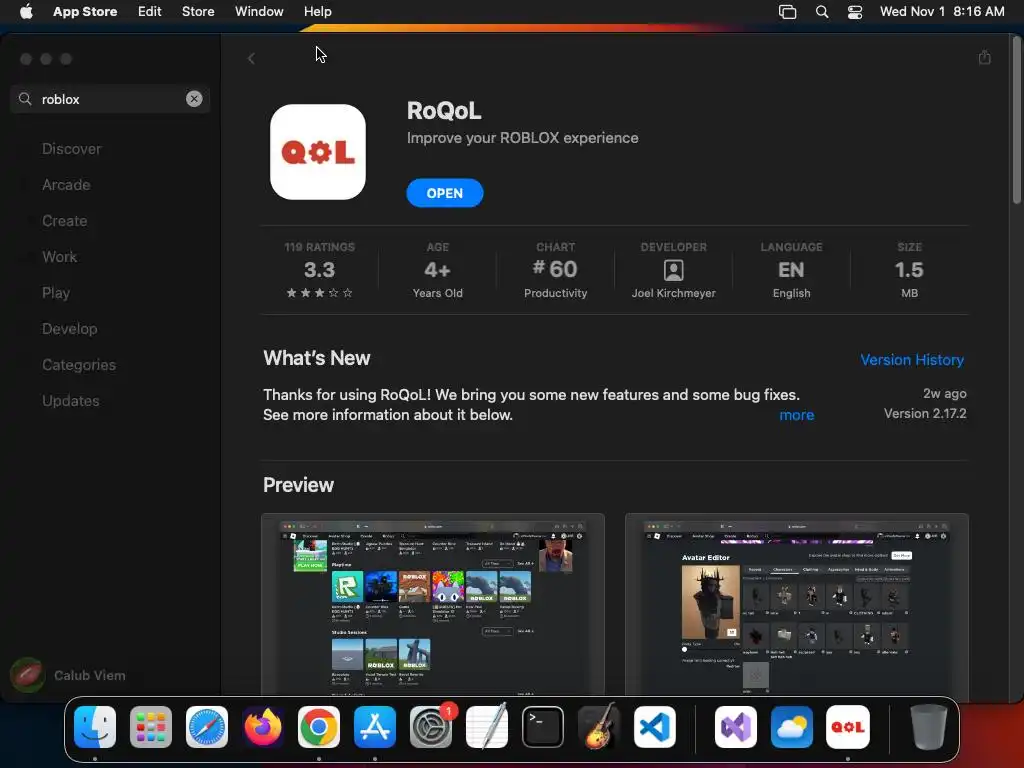Open Version History link
The height and width of the screenshot is (768, 1024).
(912, 360)
